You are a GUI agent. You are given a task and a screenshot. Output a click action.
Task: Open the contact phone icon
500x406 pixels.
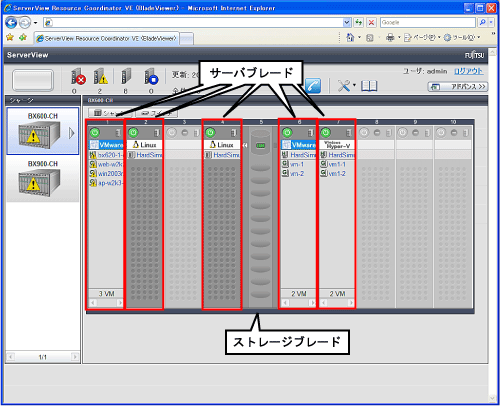(313, 86)
